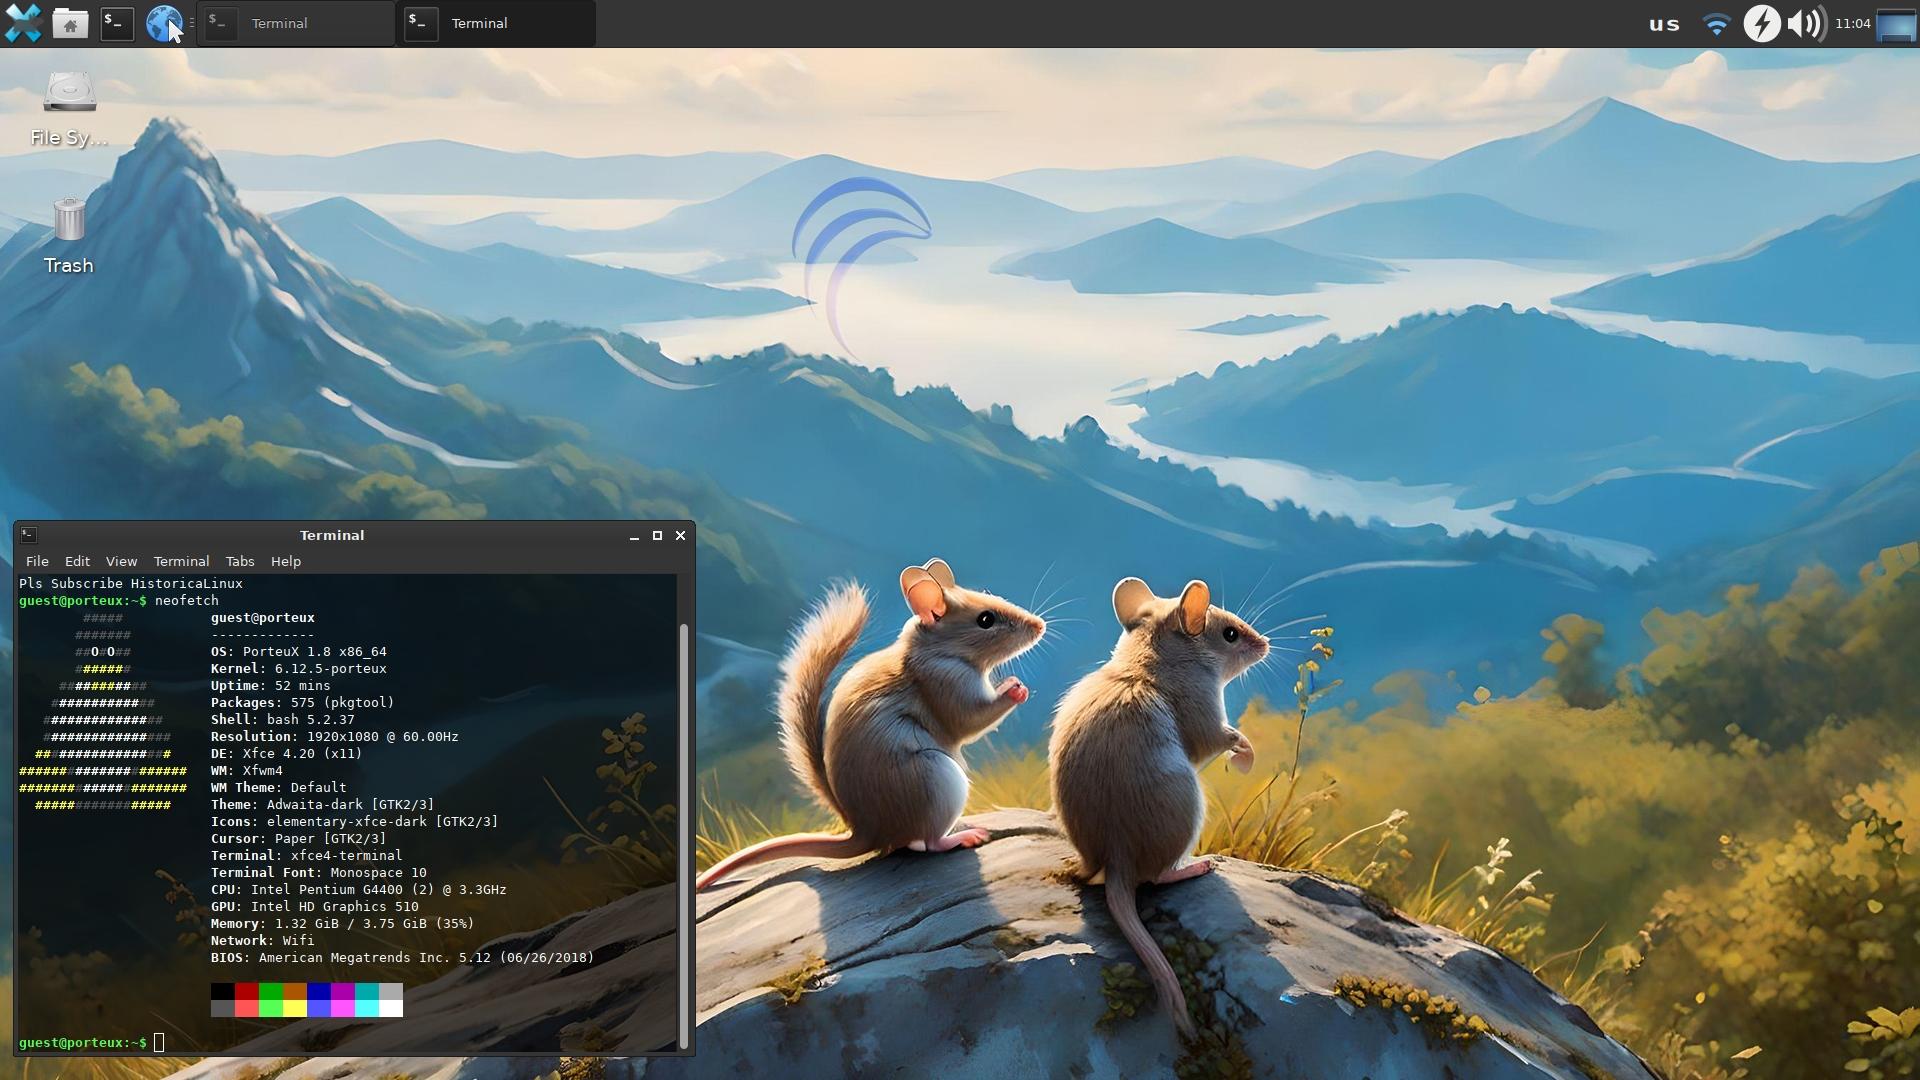The height and width of the screenshot is (1080, 1920).
Task: Click the bottom 'guest@porteux:~$' prompt
Action: tap(83, 1043)
